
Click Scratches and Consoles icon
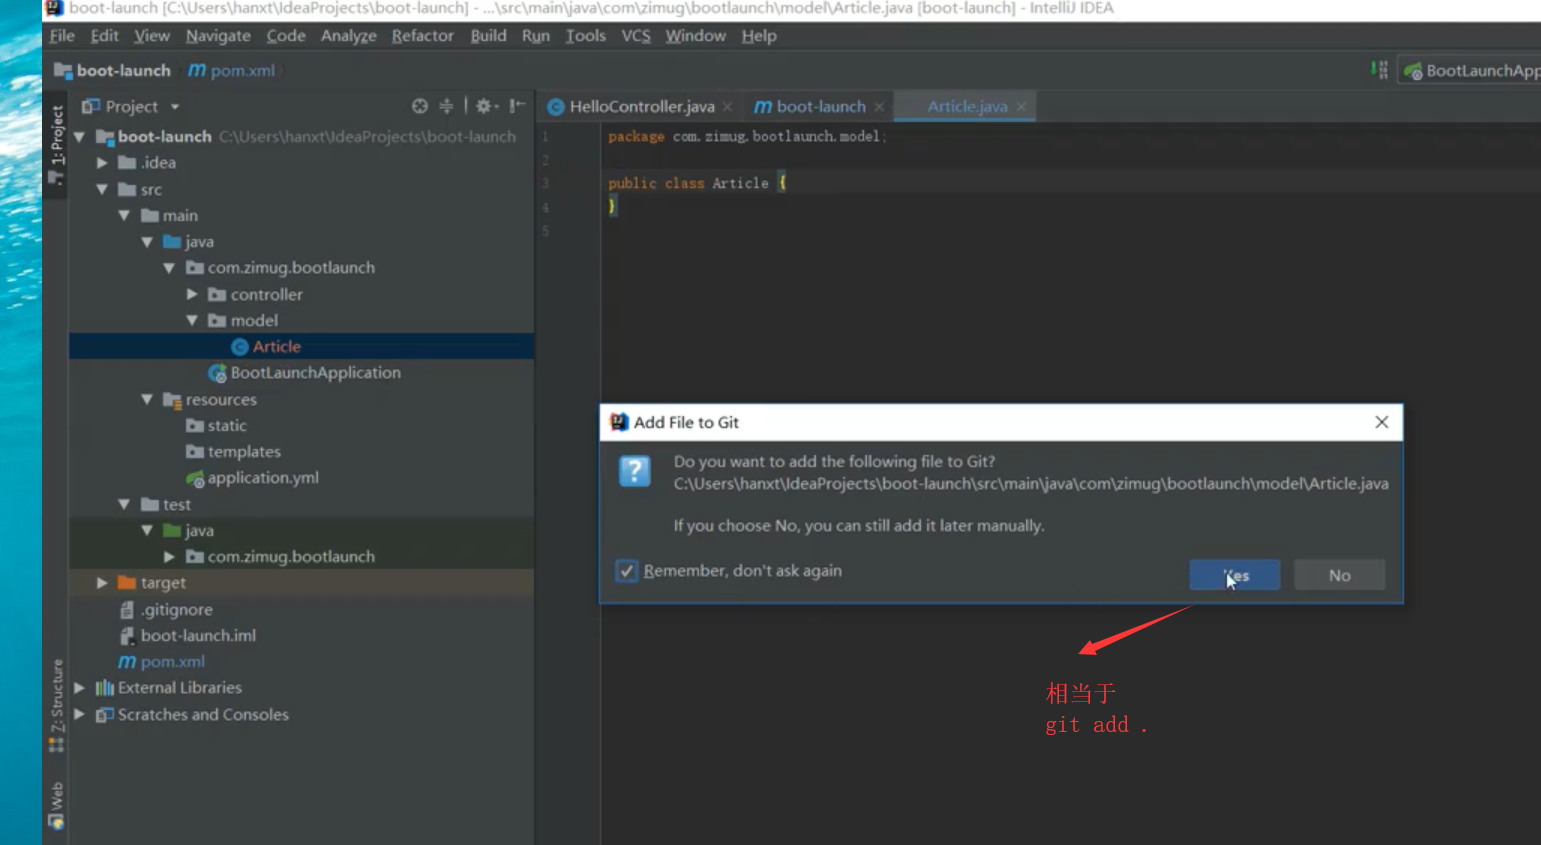[104, 715]
